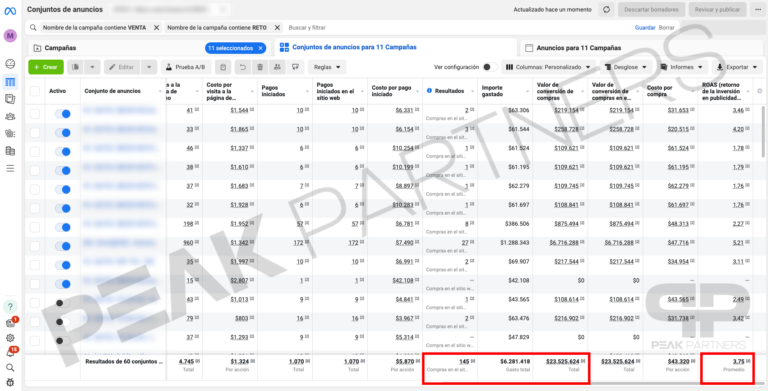768x391 pixels.
Task: Open the hamburger all-tools menu
Action: 10,169
